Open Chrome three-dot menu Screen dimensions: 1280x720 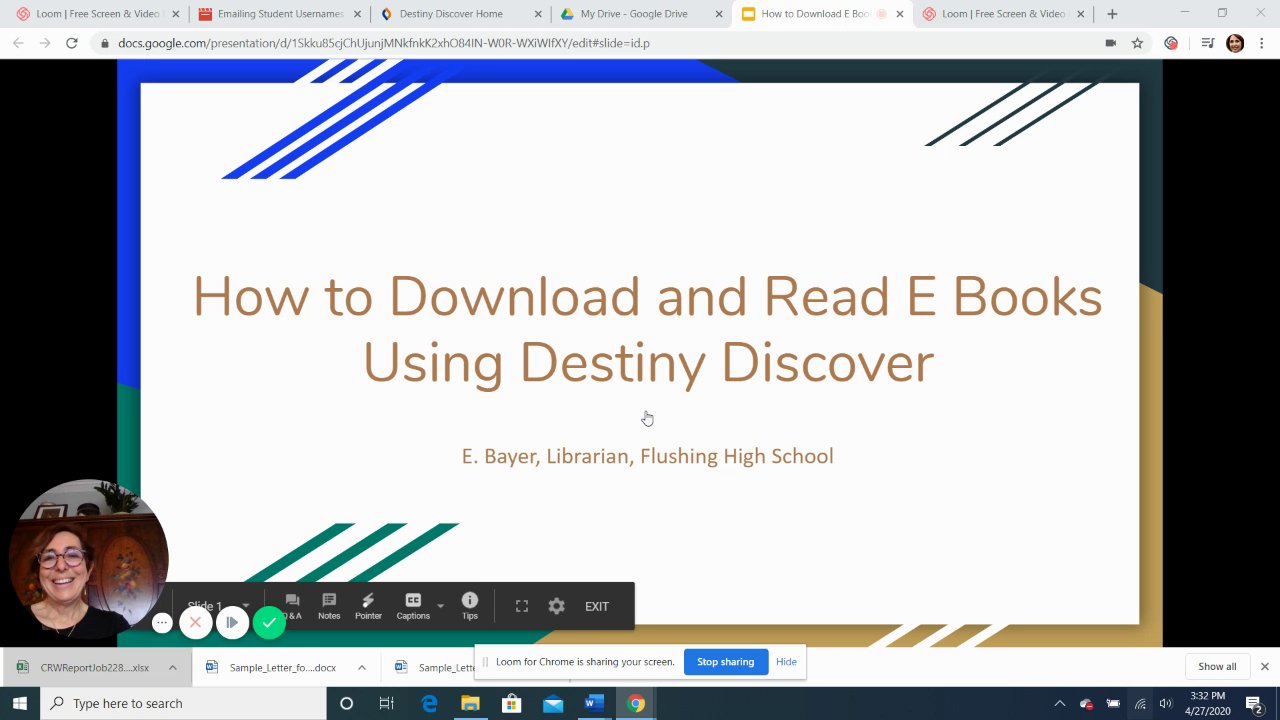[1262, 43]
